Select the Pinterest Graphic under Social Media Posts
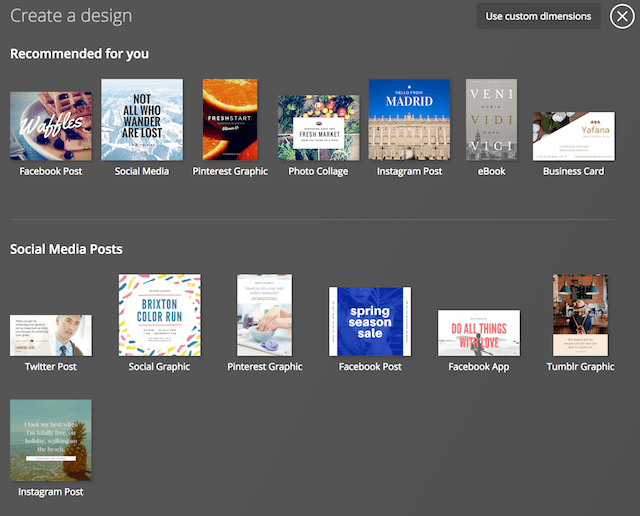The image size is (640, 516). [x=264, y=315]
